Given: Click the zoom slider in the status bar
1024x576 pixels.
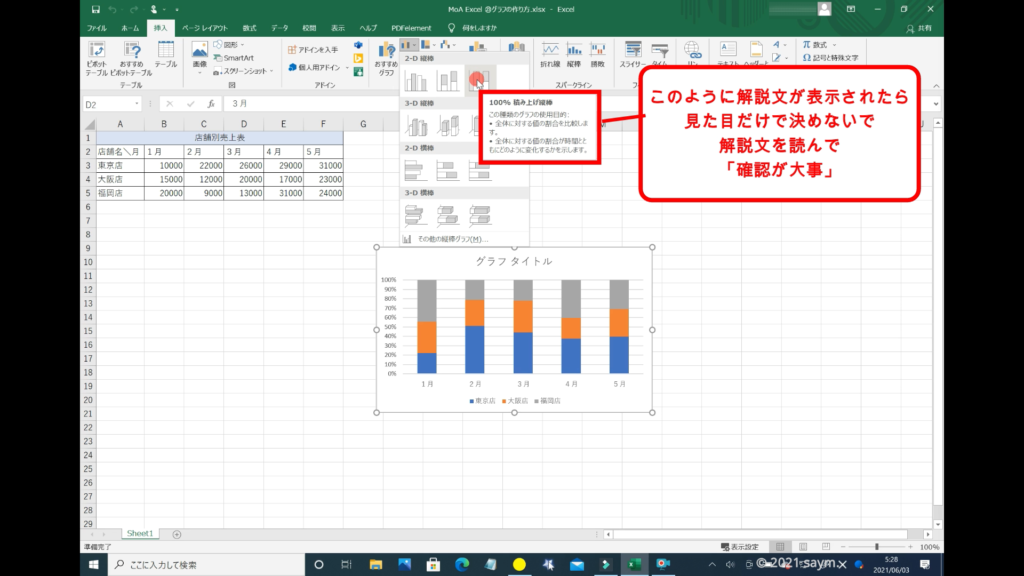Looking at the screenshot, I should (877, 547).
